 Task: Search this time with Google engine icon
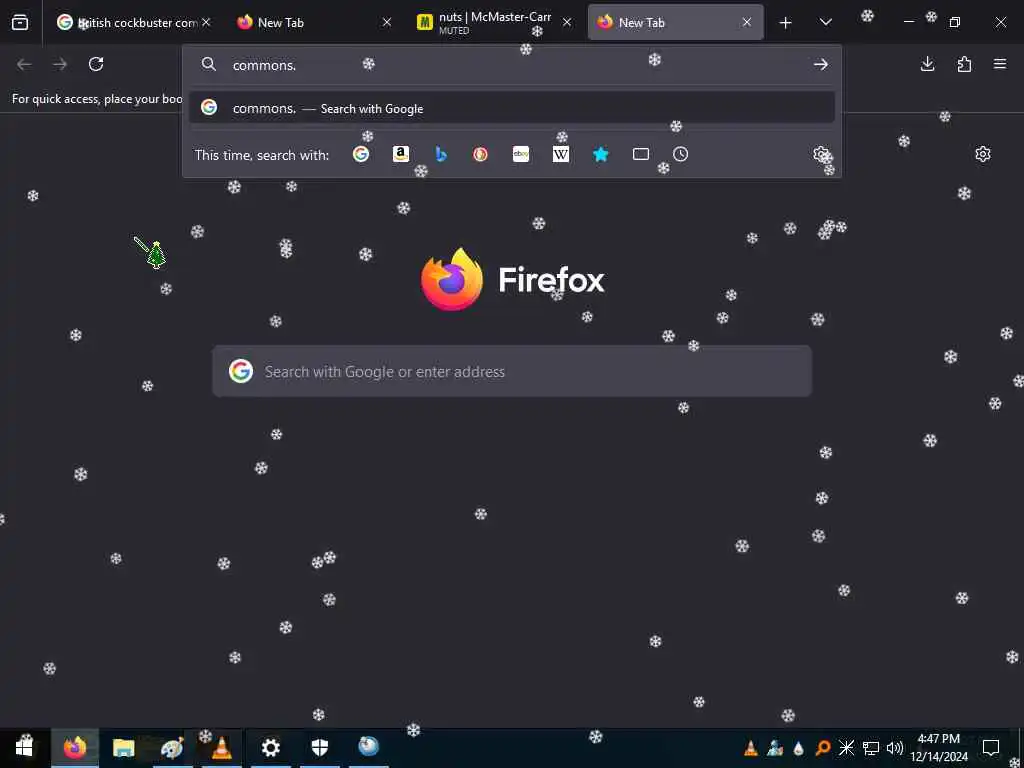pyautogui.click(x=360, y=154)
